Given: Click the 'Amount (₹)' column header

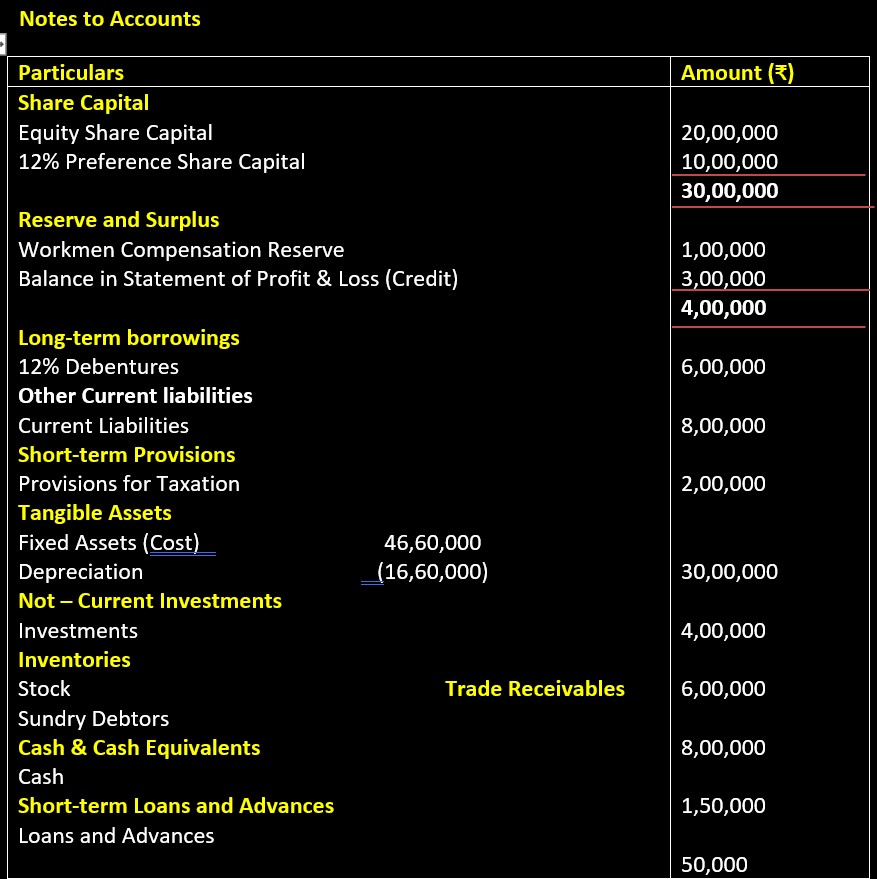Looking at the screenshot, I should 737,72.
